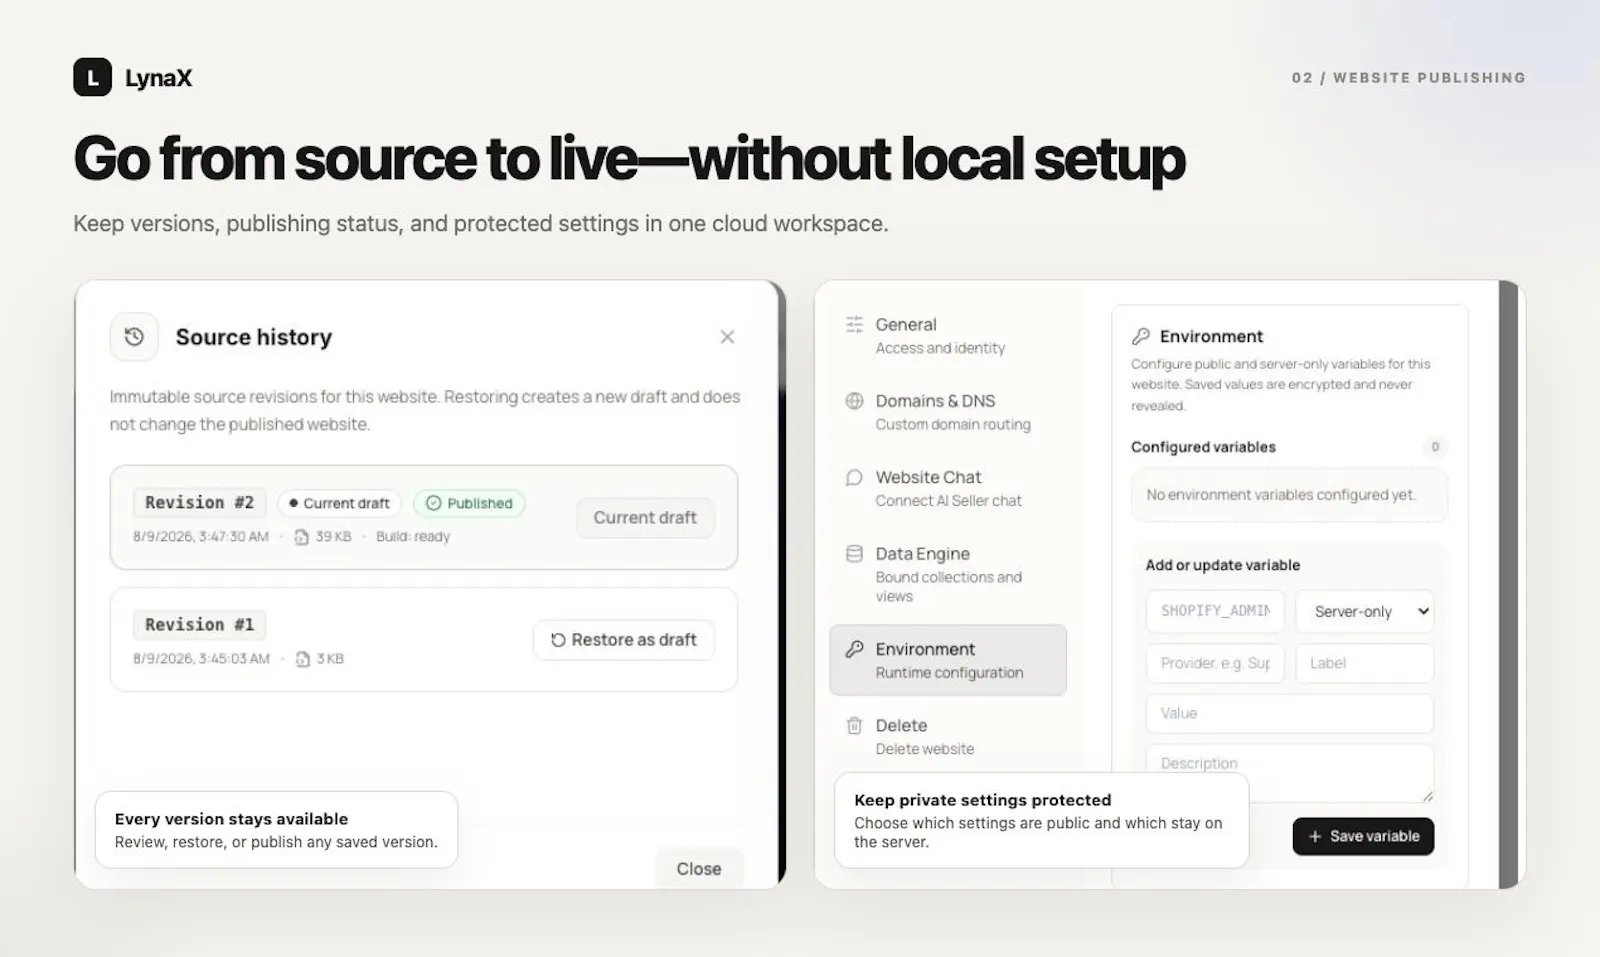Viewport: 1600px width, 957px height.
Task: Click the Save variable button
Action: point(1363,836)
